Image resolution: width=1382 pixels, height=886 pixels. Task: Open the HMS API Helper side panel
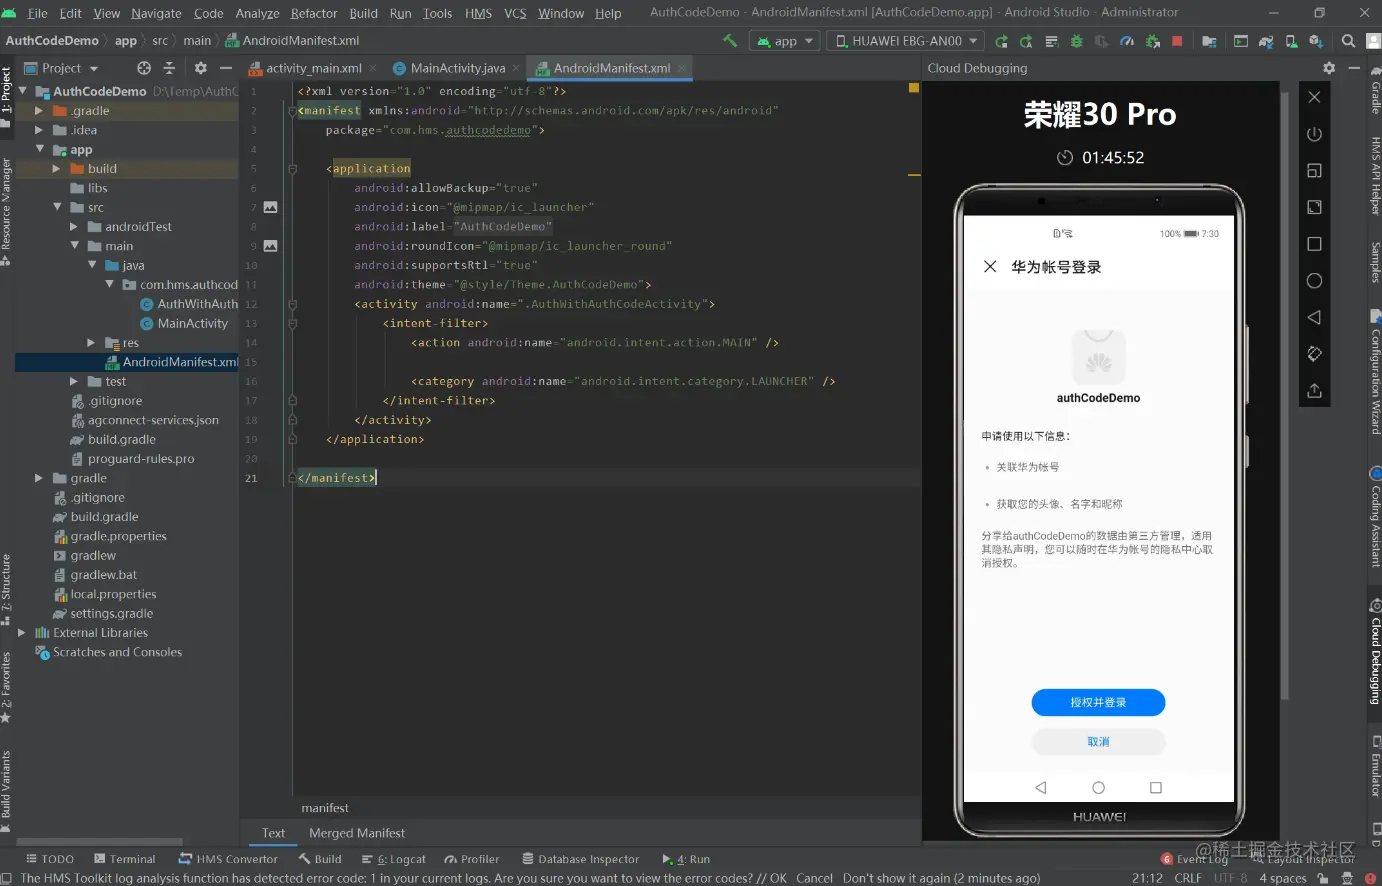click(1375, 176)
